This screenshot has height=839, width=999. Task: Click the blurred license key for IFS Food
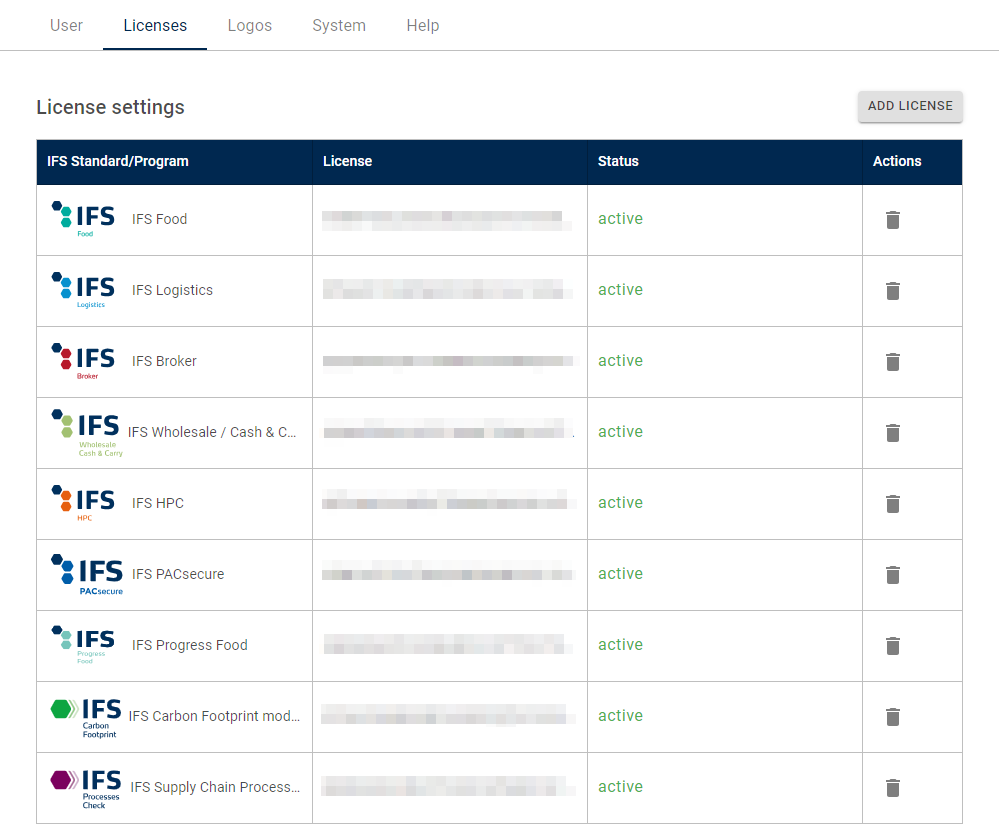(447, 220)
